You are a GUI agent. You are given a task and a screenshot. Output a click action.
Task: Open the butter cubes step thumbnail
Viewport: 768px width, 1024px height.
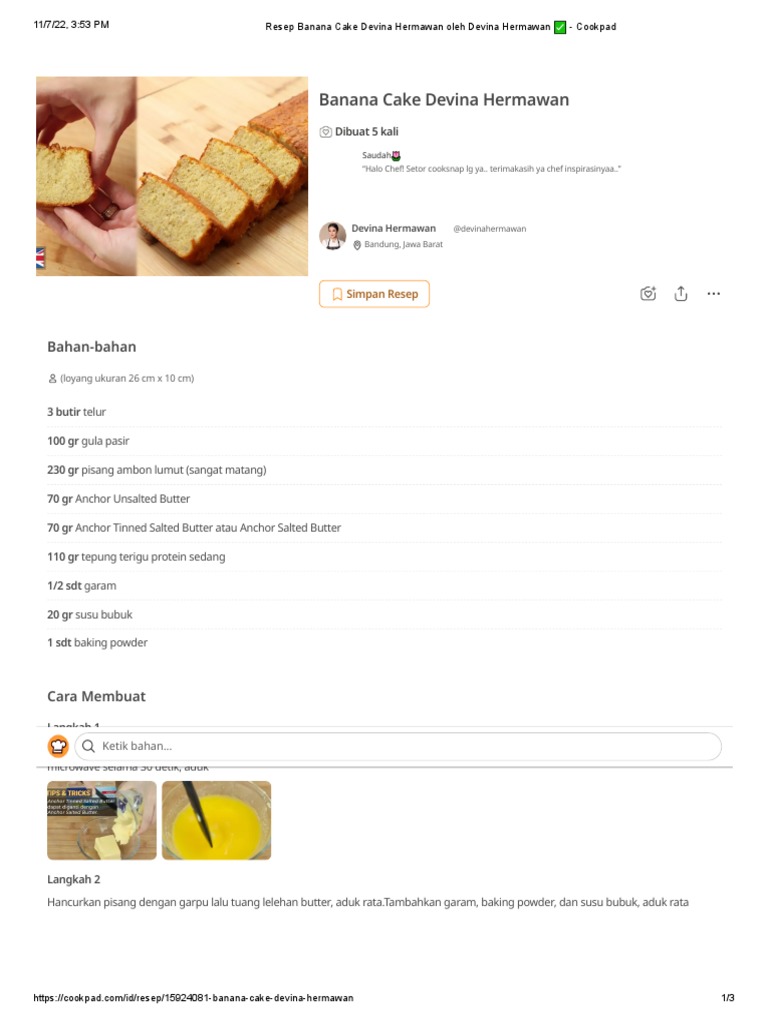pyautogui.click(x=102, y=820)
